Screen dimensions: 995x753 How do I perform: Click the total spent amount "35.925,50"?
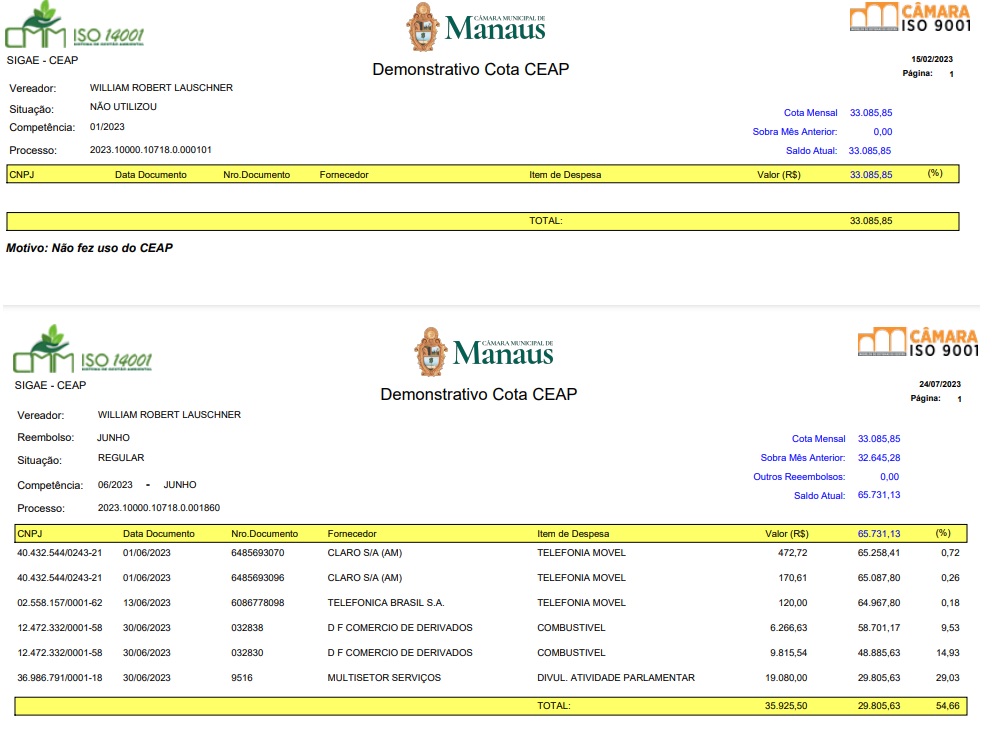[x=786, y=705]
